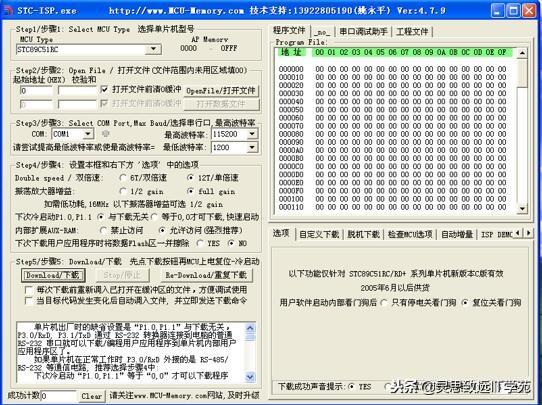
Task: Enable auto download when target code changes
Action: [x=29, y=301]
